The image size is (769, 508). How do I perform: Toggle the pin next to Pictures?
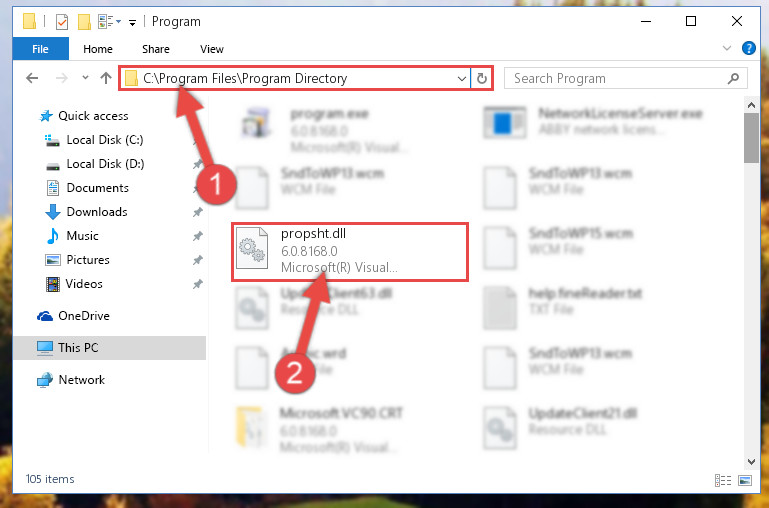197,260
